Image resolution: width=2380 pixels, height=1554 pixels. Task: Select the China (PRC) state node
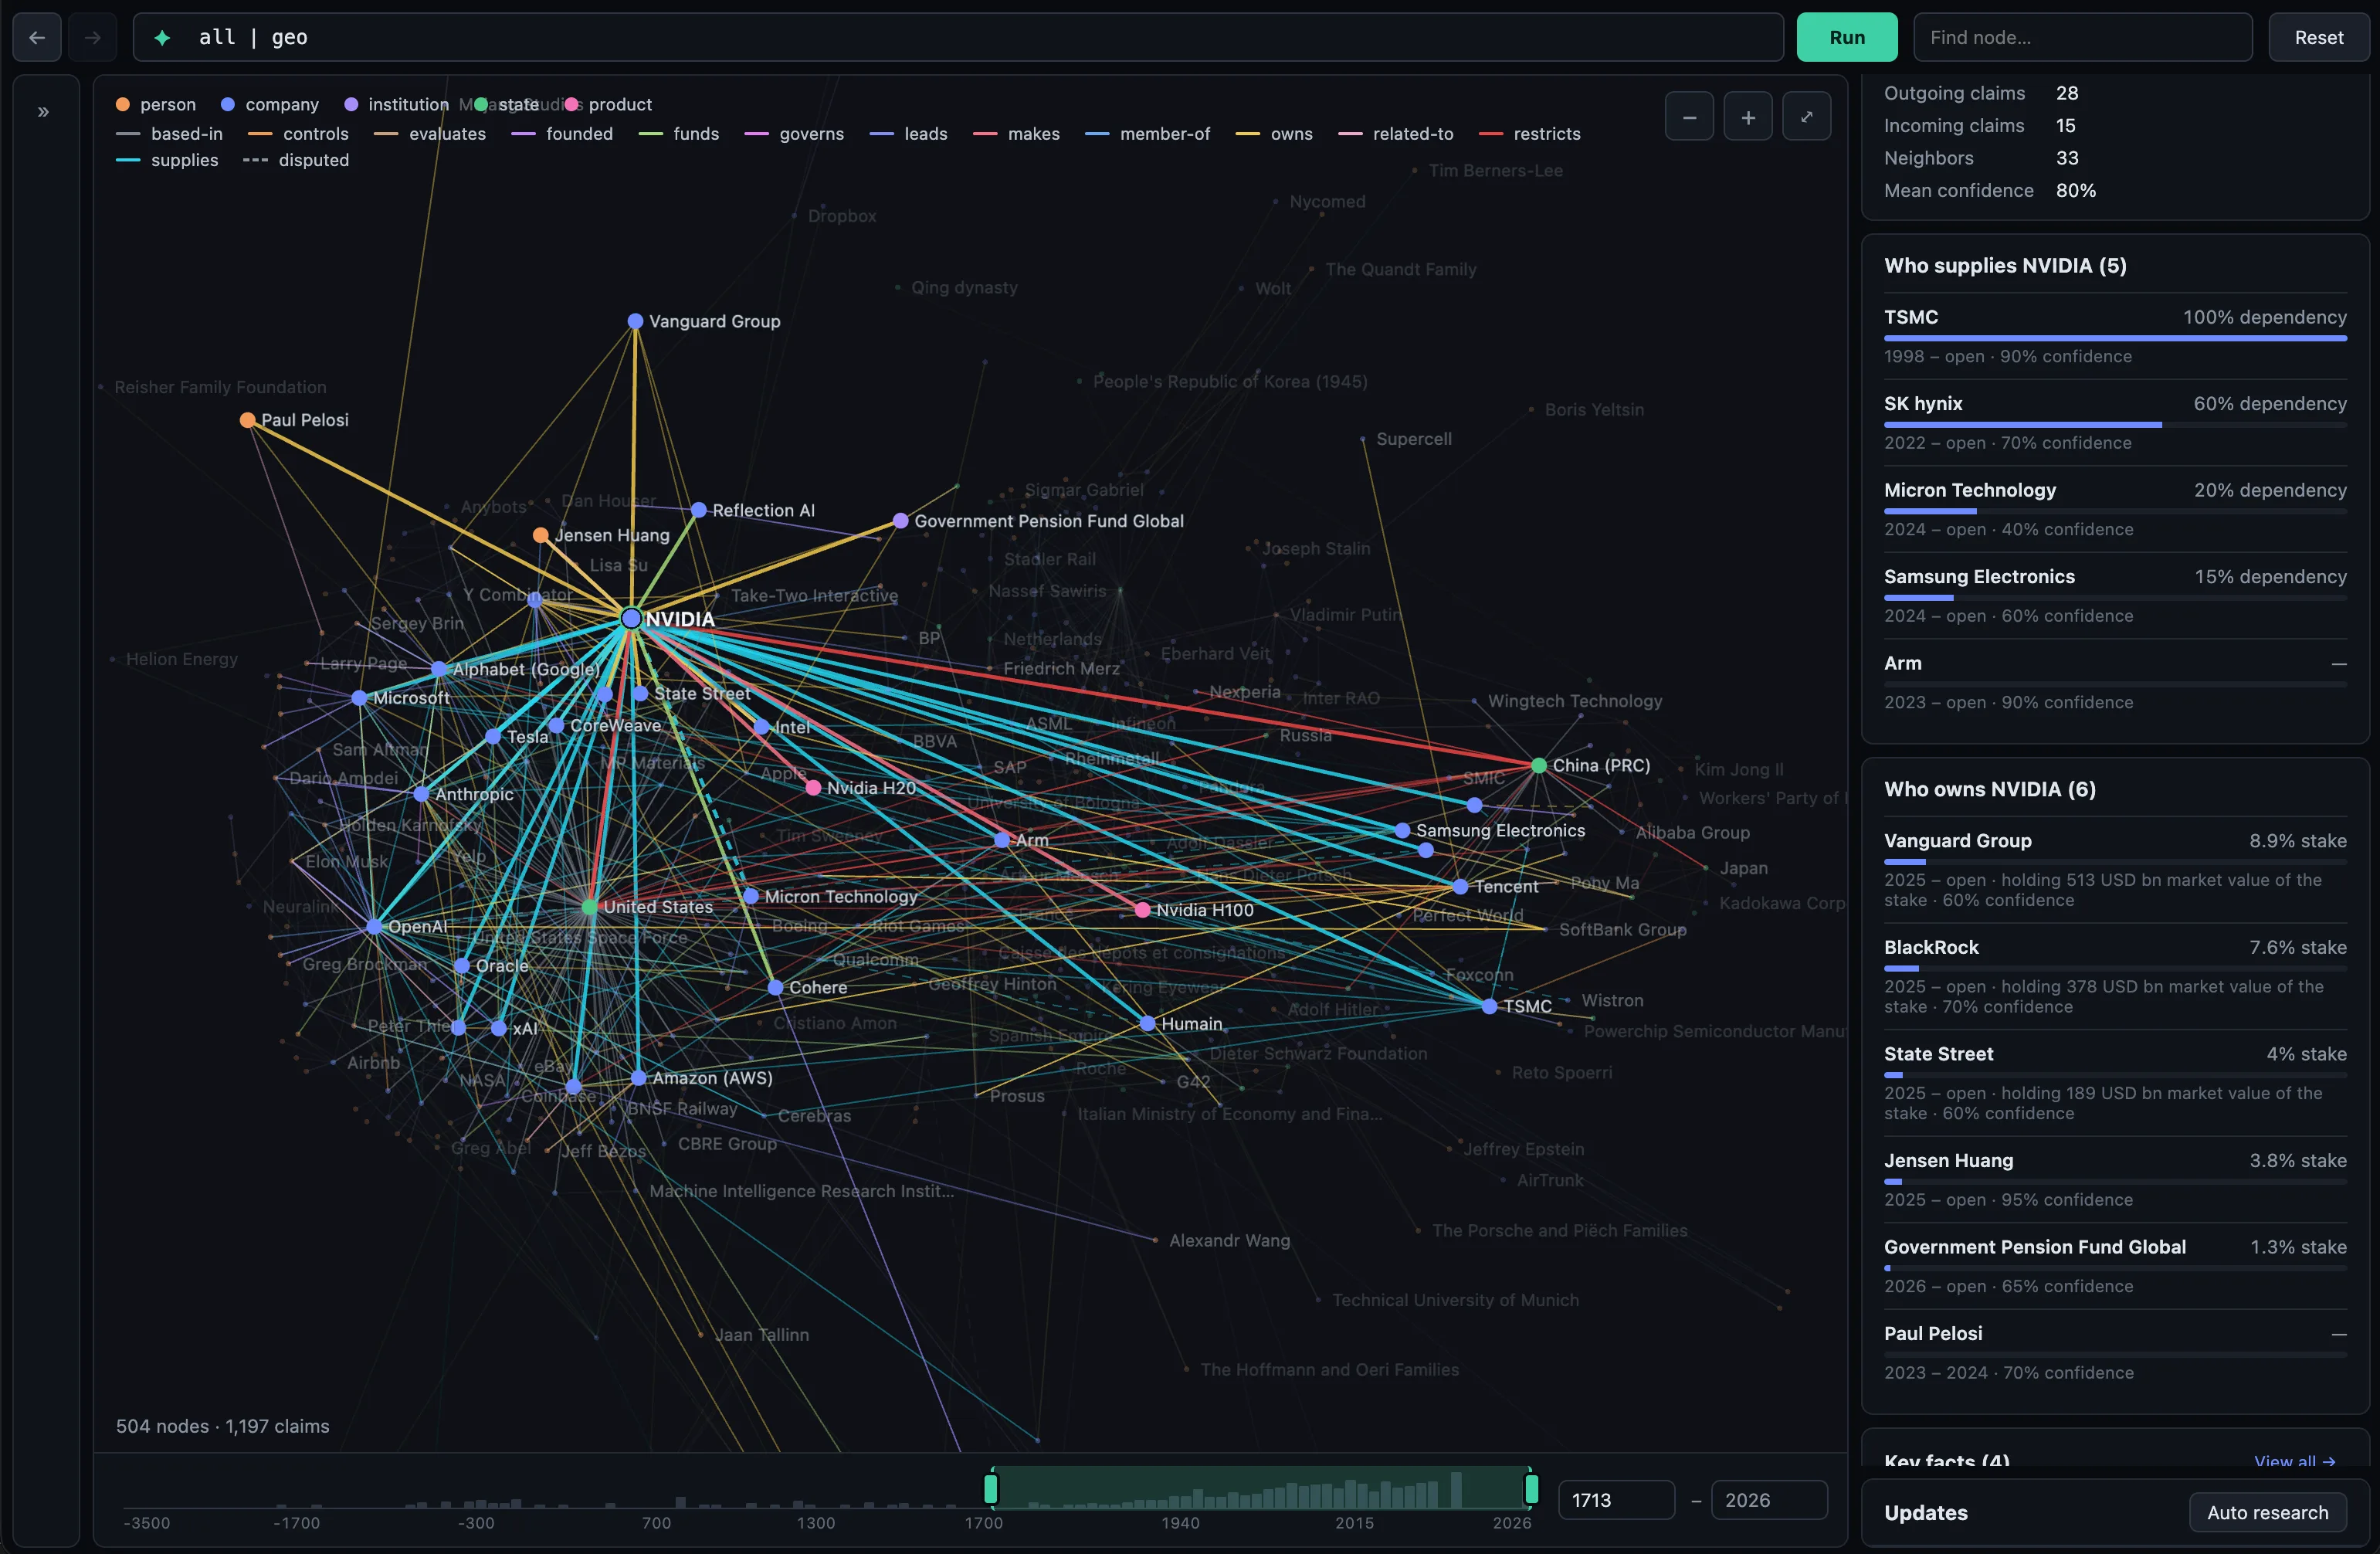(1539, 765)
